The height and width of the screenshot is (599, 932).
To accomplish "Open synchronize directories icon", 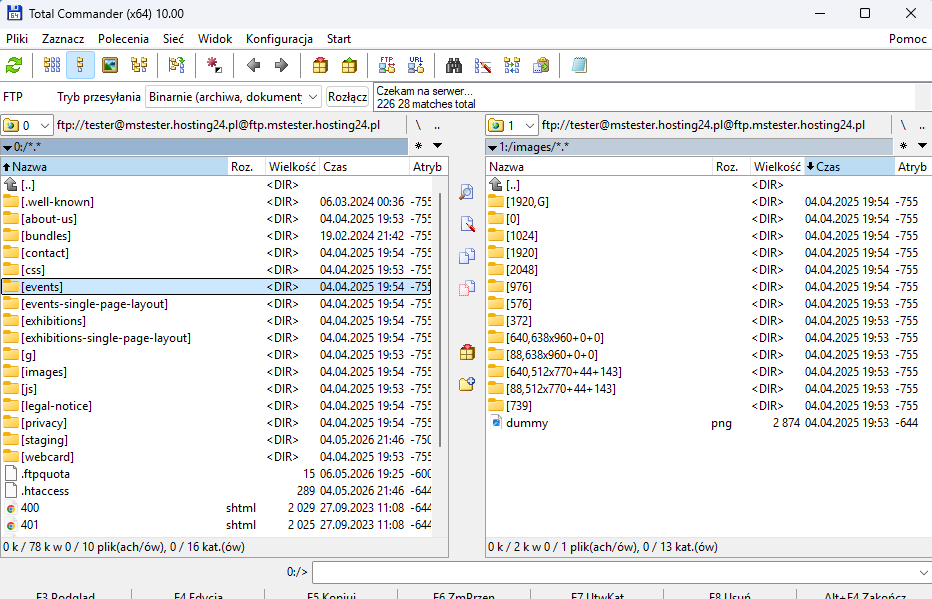I will click(512, 65).
